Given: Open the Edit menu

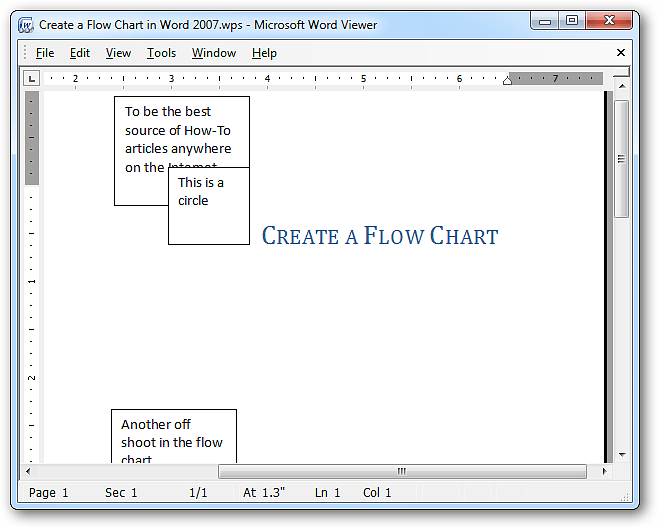Looking at the screenshot, I should coord(80,53).
